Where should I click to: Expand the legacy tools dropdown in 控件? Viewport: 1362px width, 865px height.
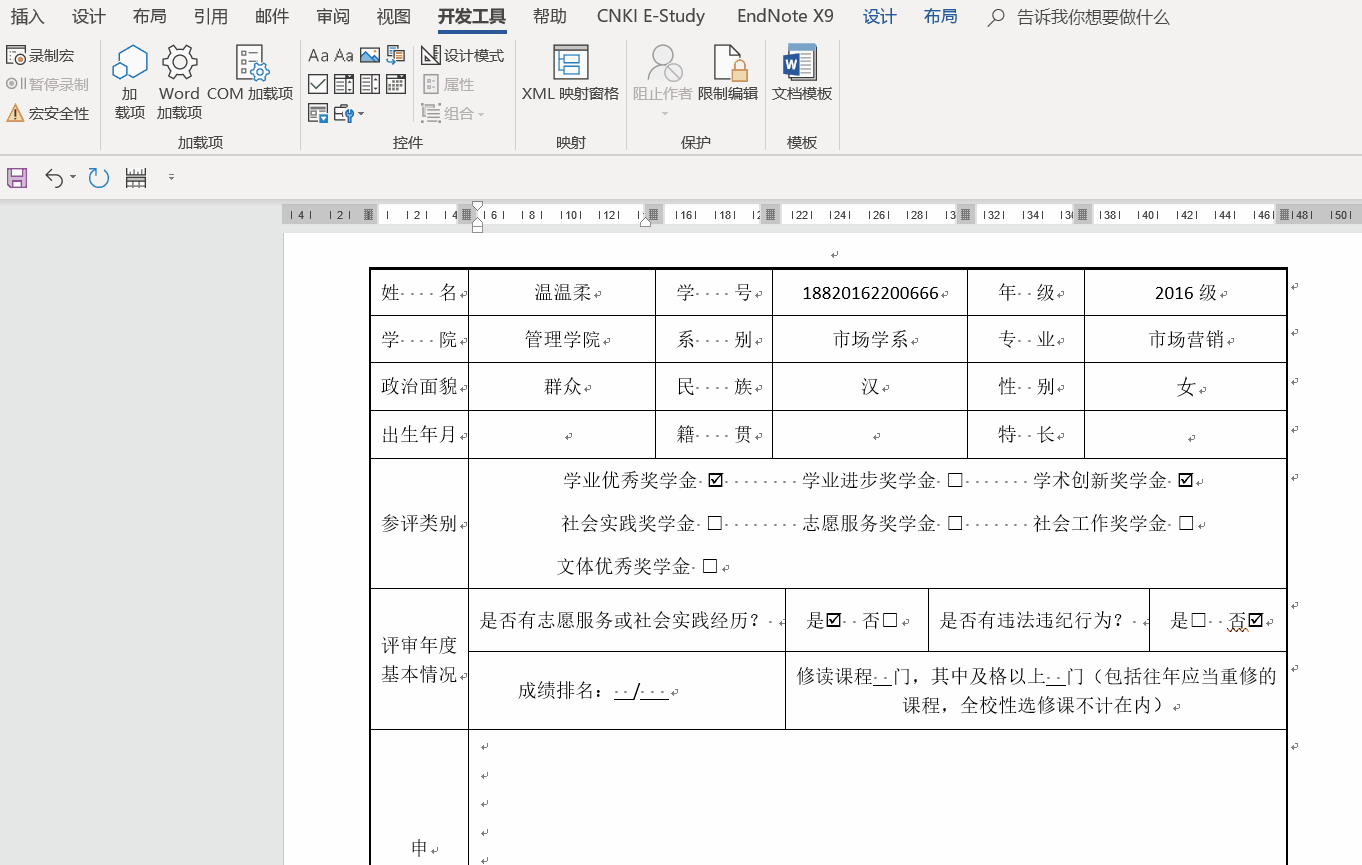[361, 114]
